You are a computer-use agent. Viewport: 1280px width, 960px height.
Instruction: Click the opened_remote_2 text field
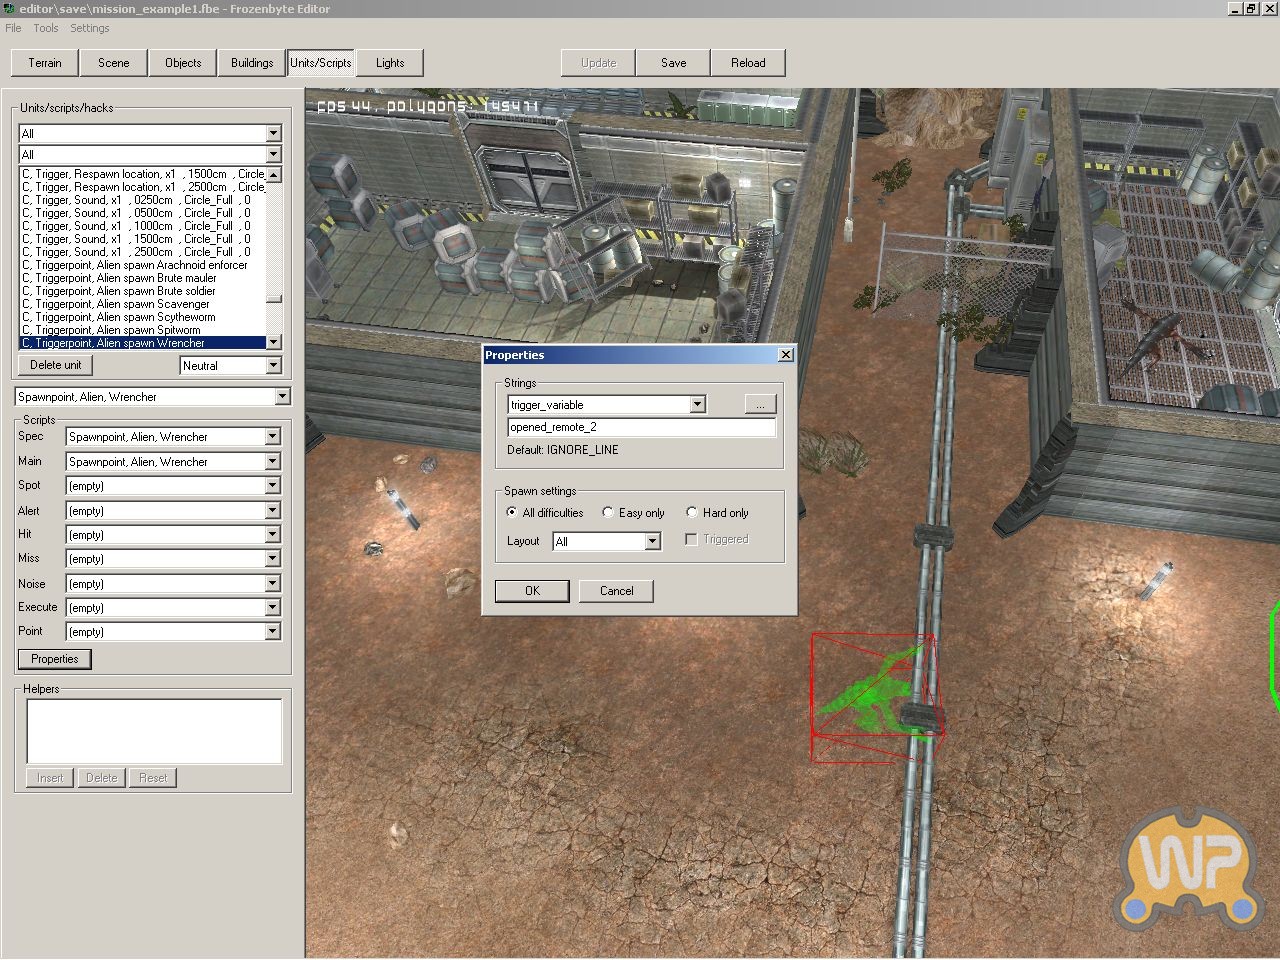[641, 427]
